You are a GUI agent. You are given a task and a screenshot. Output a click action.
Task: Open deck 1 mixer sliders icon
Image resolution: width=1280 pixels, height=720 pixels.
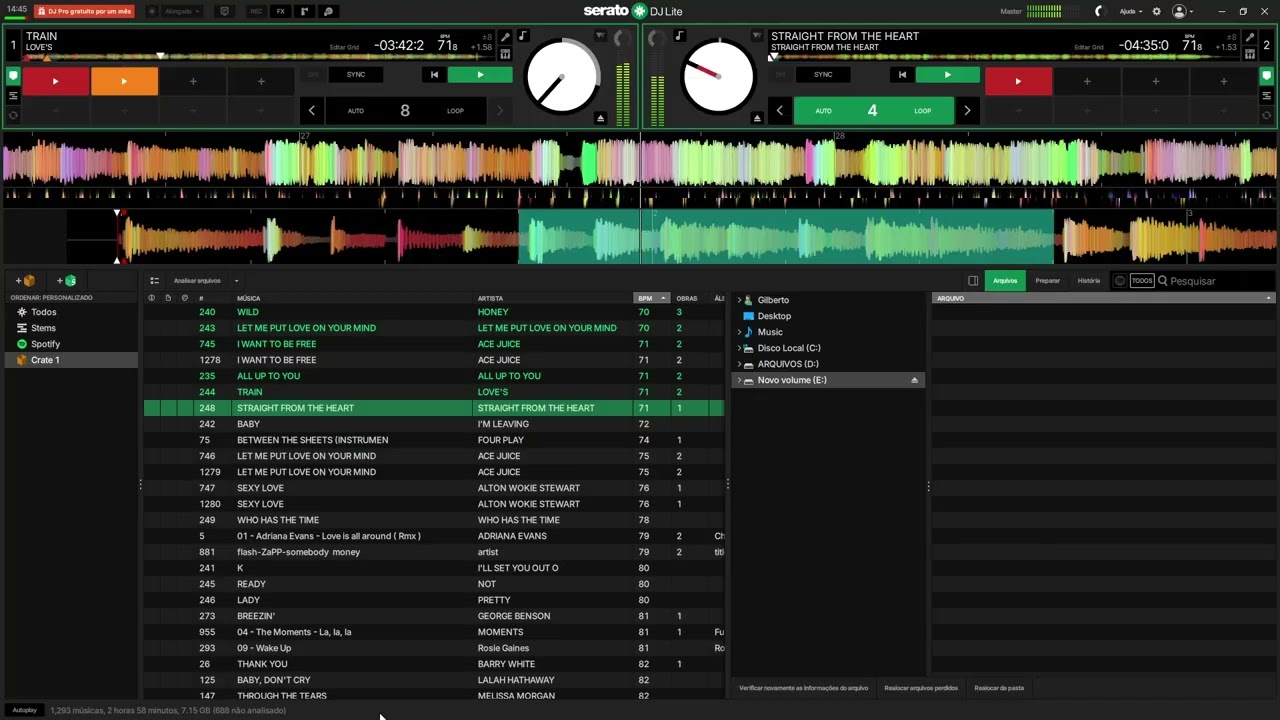505,54
